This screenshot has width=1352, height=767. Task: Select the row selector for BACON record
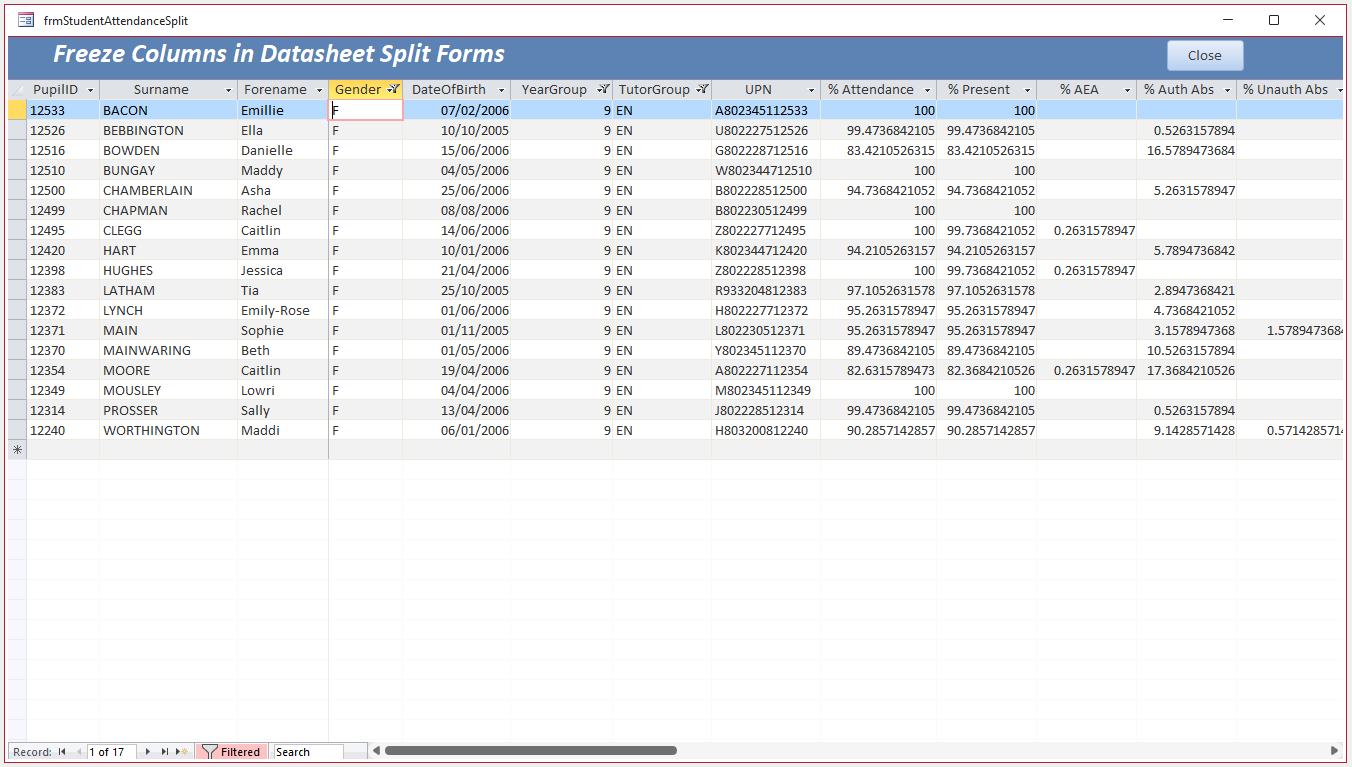pyautogui.click(x=17, y=110)
